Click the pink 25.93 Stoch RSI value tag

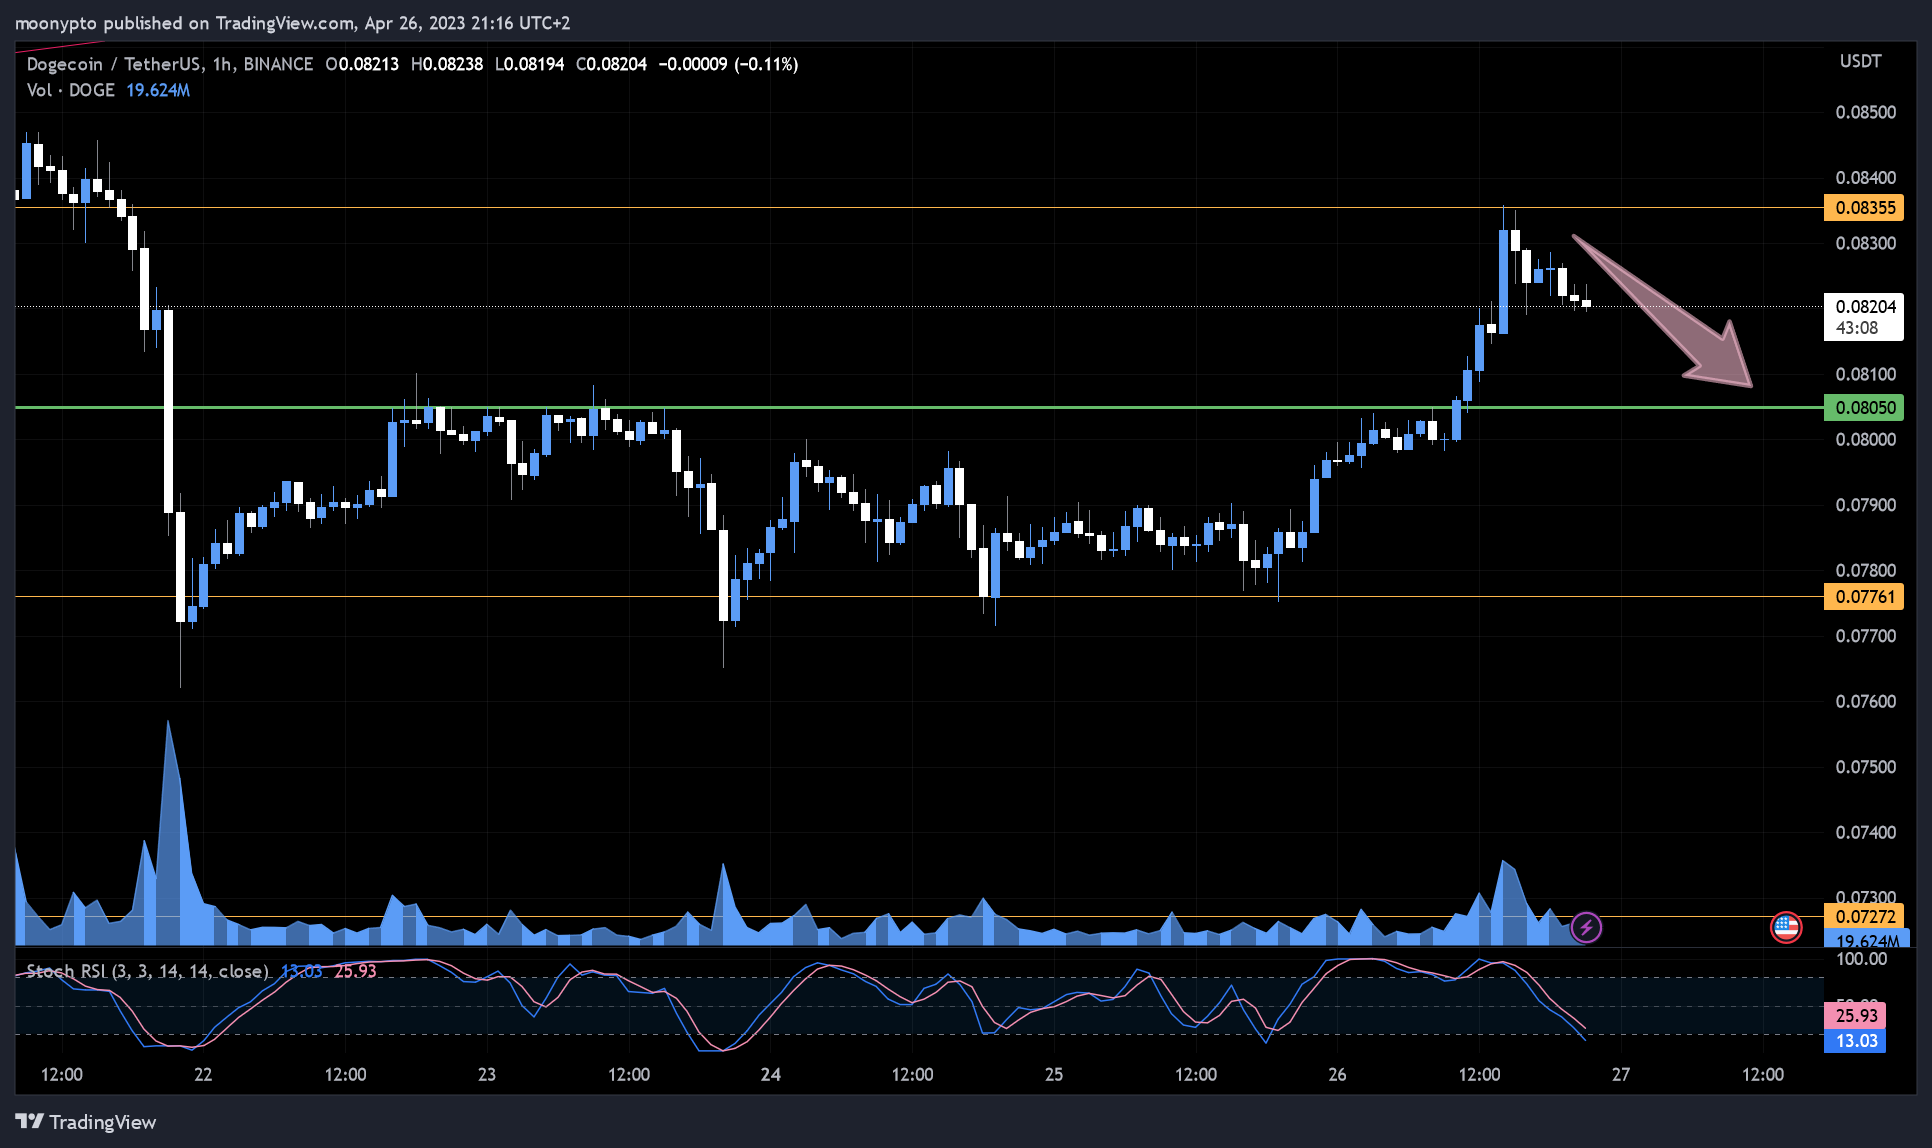(x=1856, y=1015)
